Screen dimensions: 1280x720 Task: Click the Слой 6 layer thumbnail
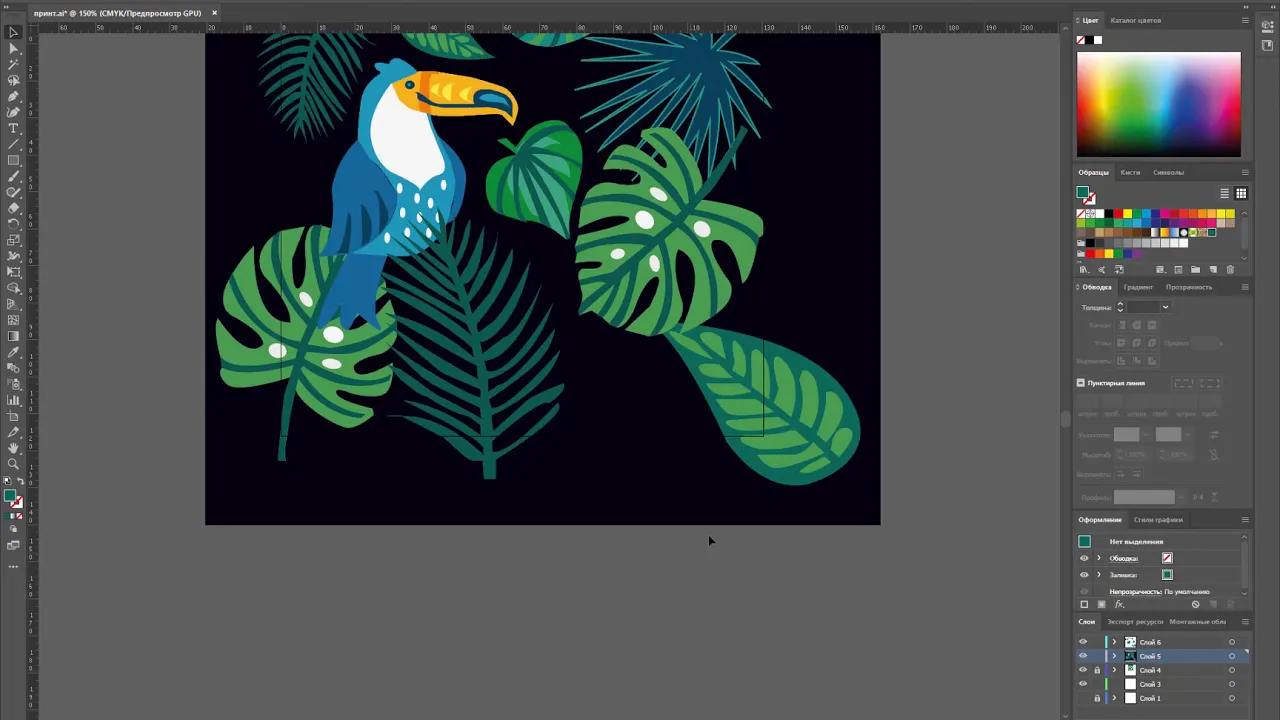click(x=1130, y=642)
